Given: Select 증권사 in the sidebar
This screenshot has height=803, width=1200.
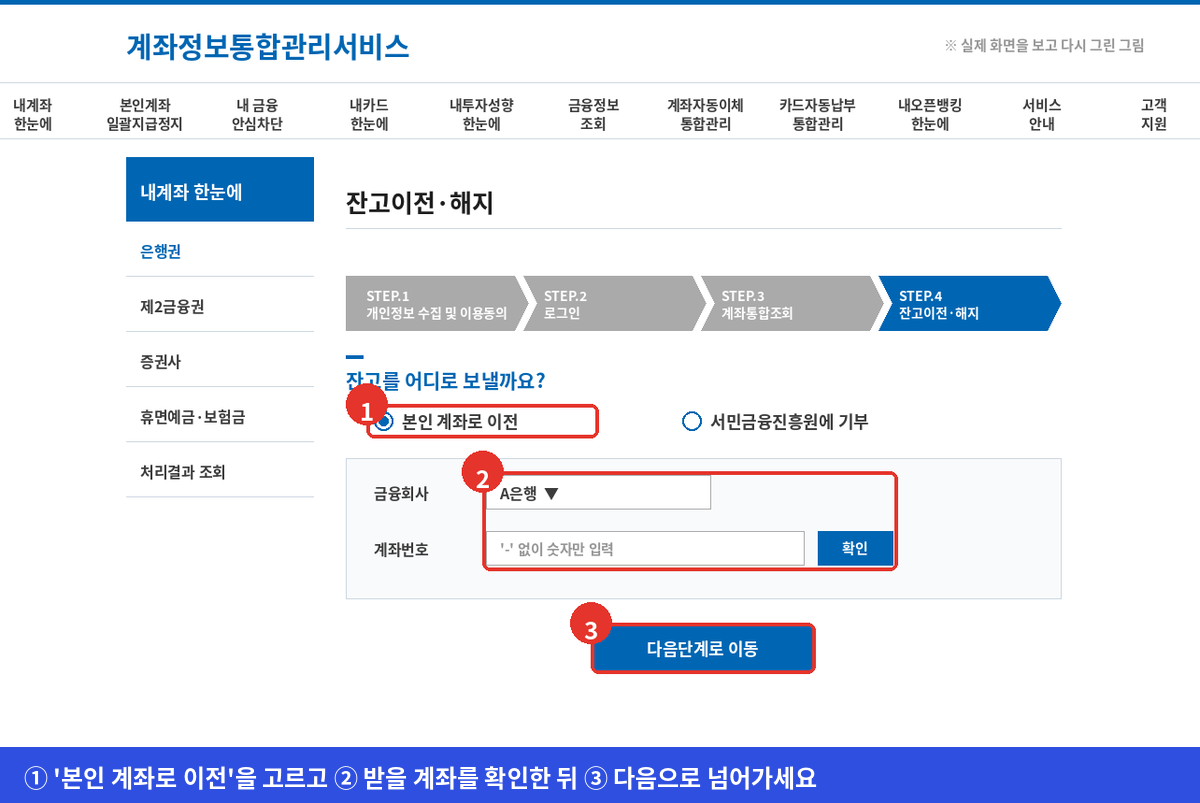Looking at the screenshot, I should (x=220, y=362).
